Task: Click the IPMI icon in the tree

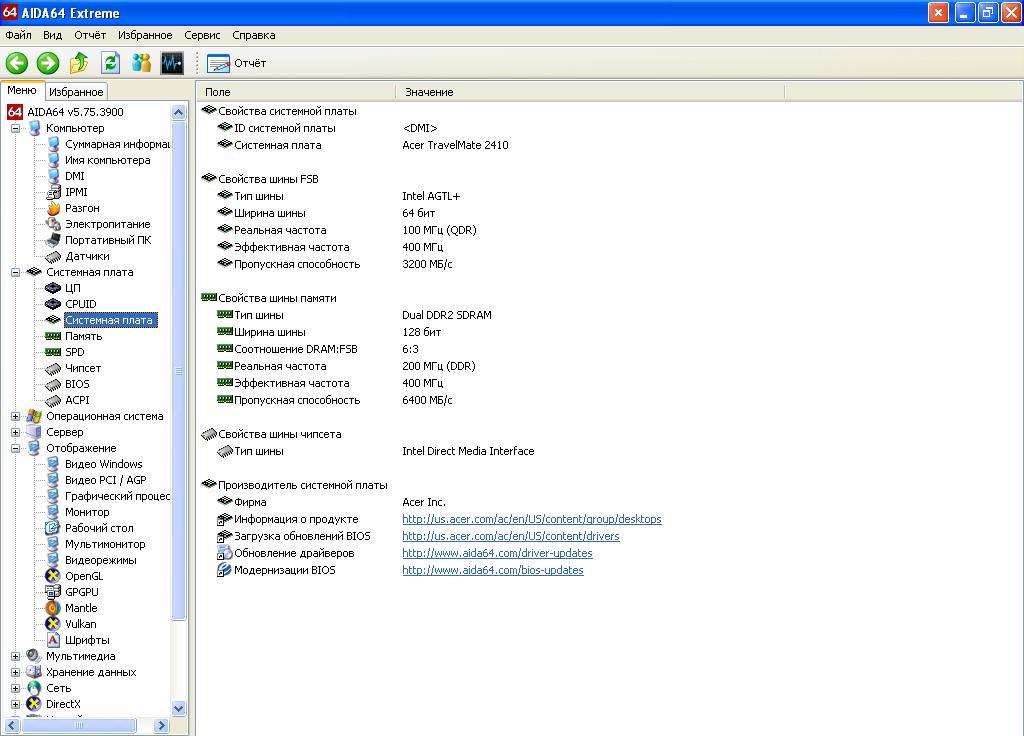Action: point(53,192)
